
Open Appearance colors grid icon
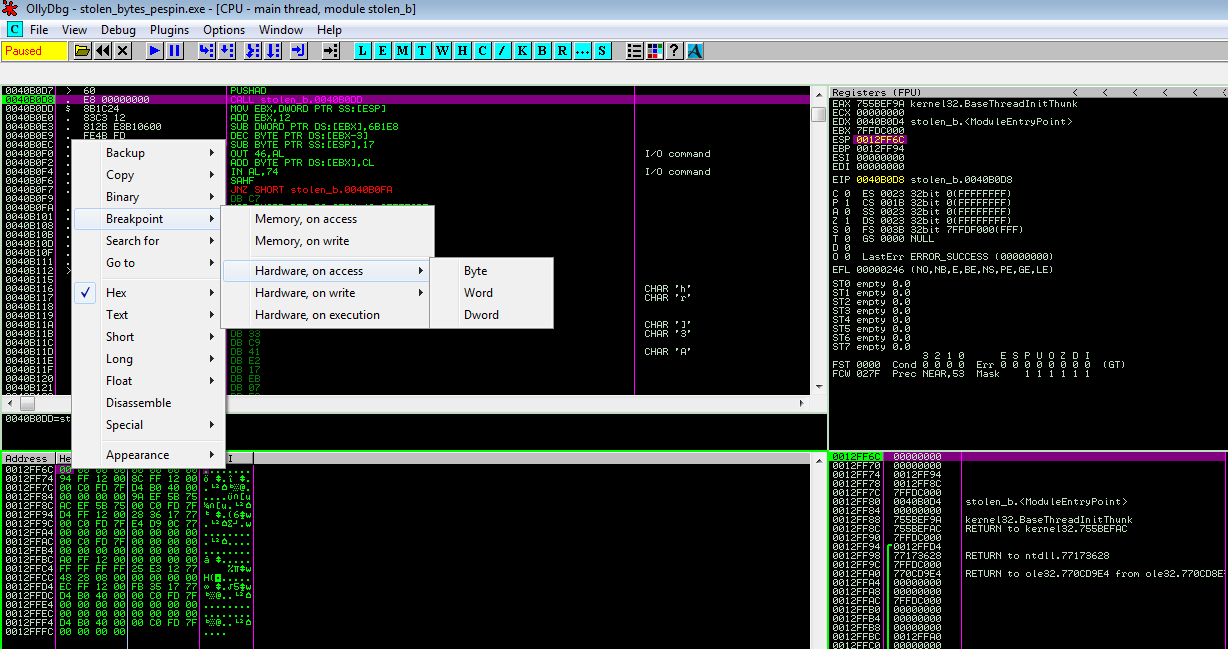(653, 50)
